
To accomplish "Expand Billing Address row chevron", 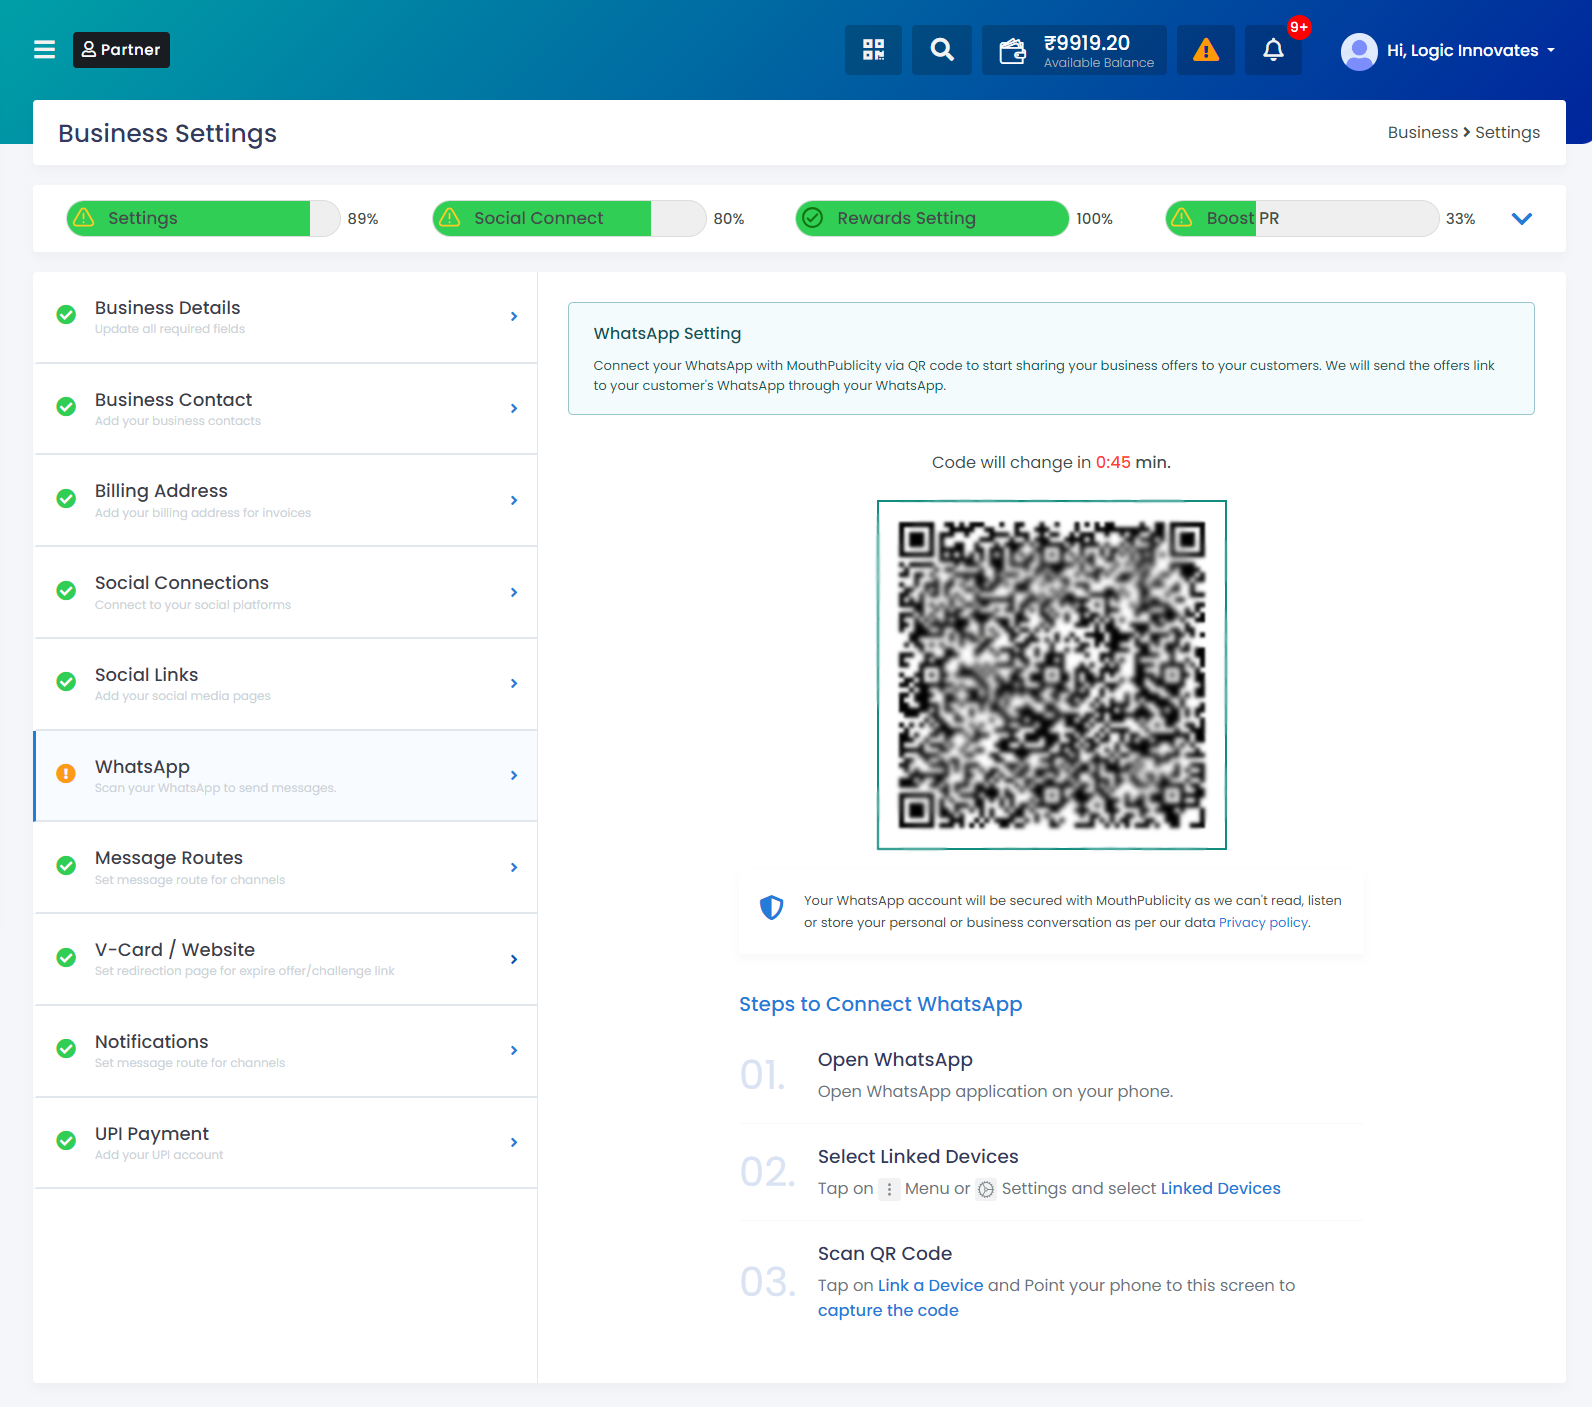I will click(x=514, y=501).
